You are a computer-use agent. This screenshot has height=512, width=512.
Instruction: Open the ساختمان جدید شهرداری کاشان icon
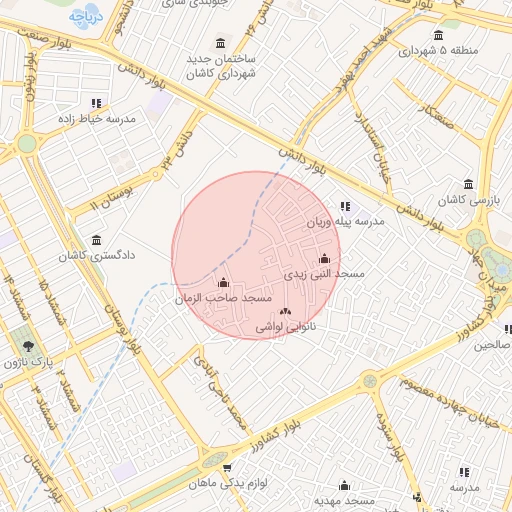tap(220, 43)
